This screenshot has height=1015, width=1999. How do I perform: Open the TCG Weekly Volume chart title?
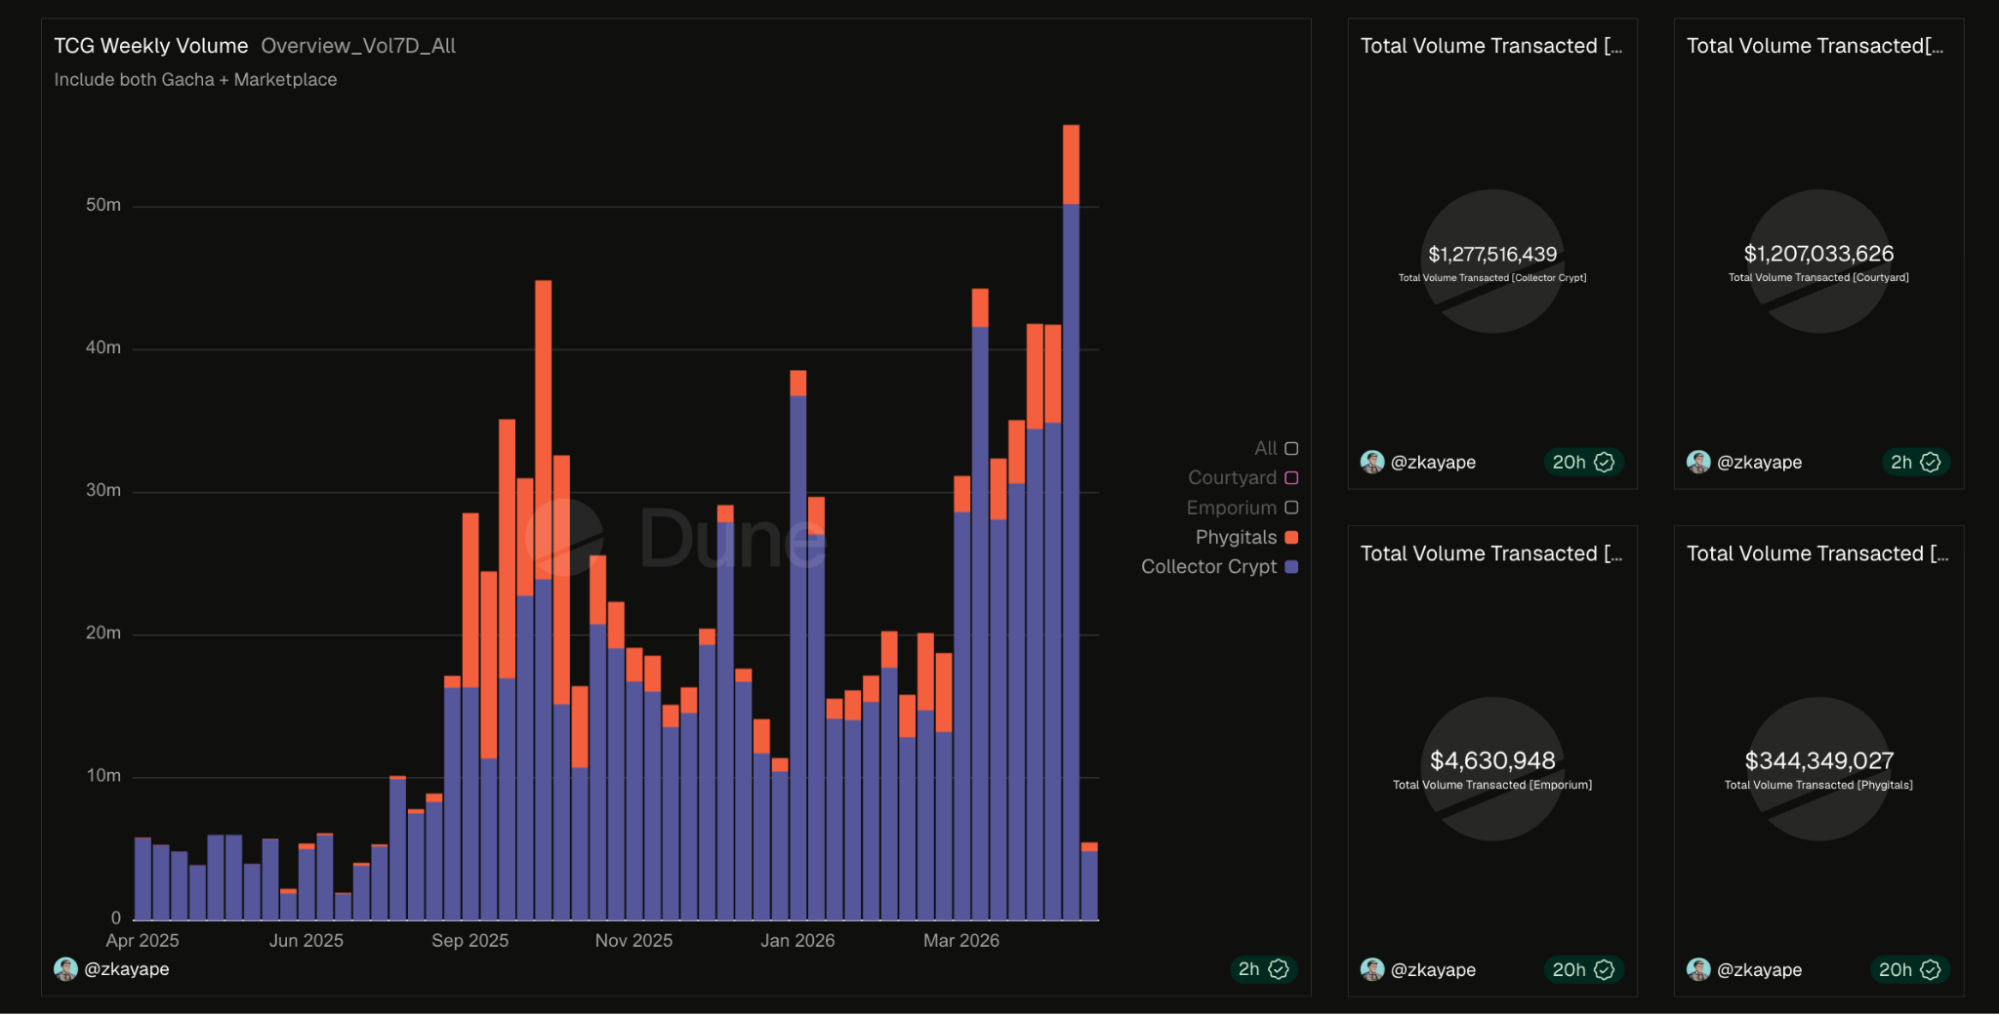click(151, 46)
